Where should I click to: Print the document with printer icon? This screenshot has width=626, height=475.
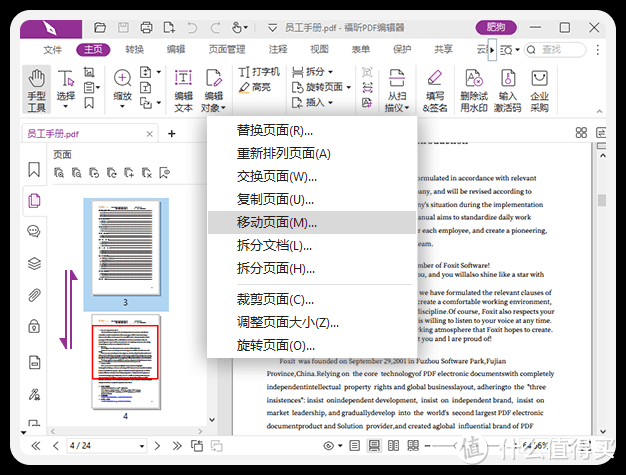tap(146, 28)
